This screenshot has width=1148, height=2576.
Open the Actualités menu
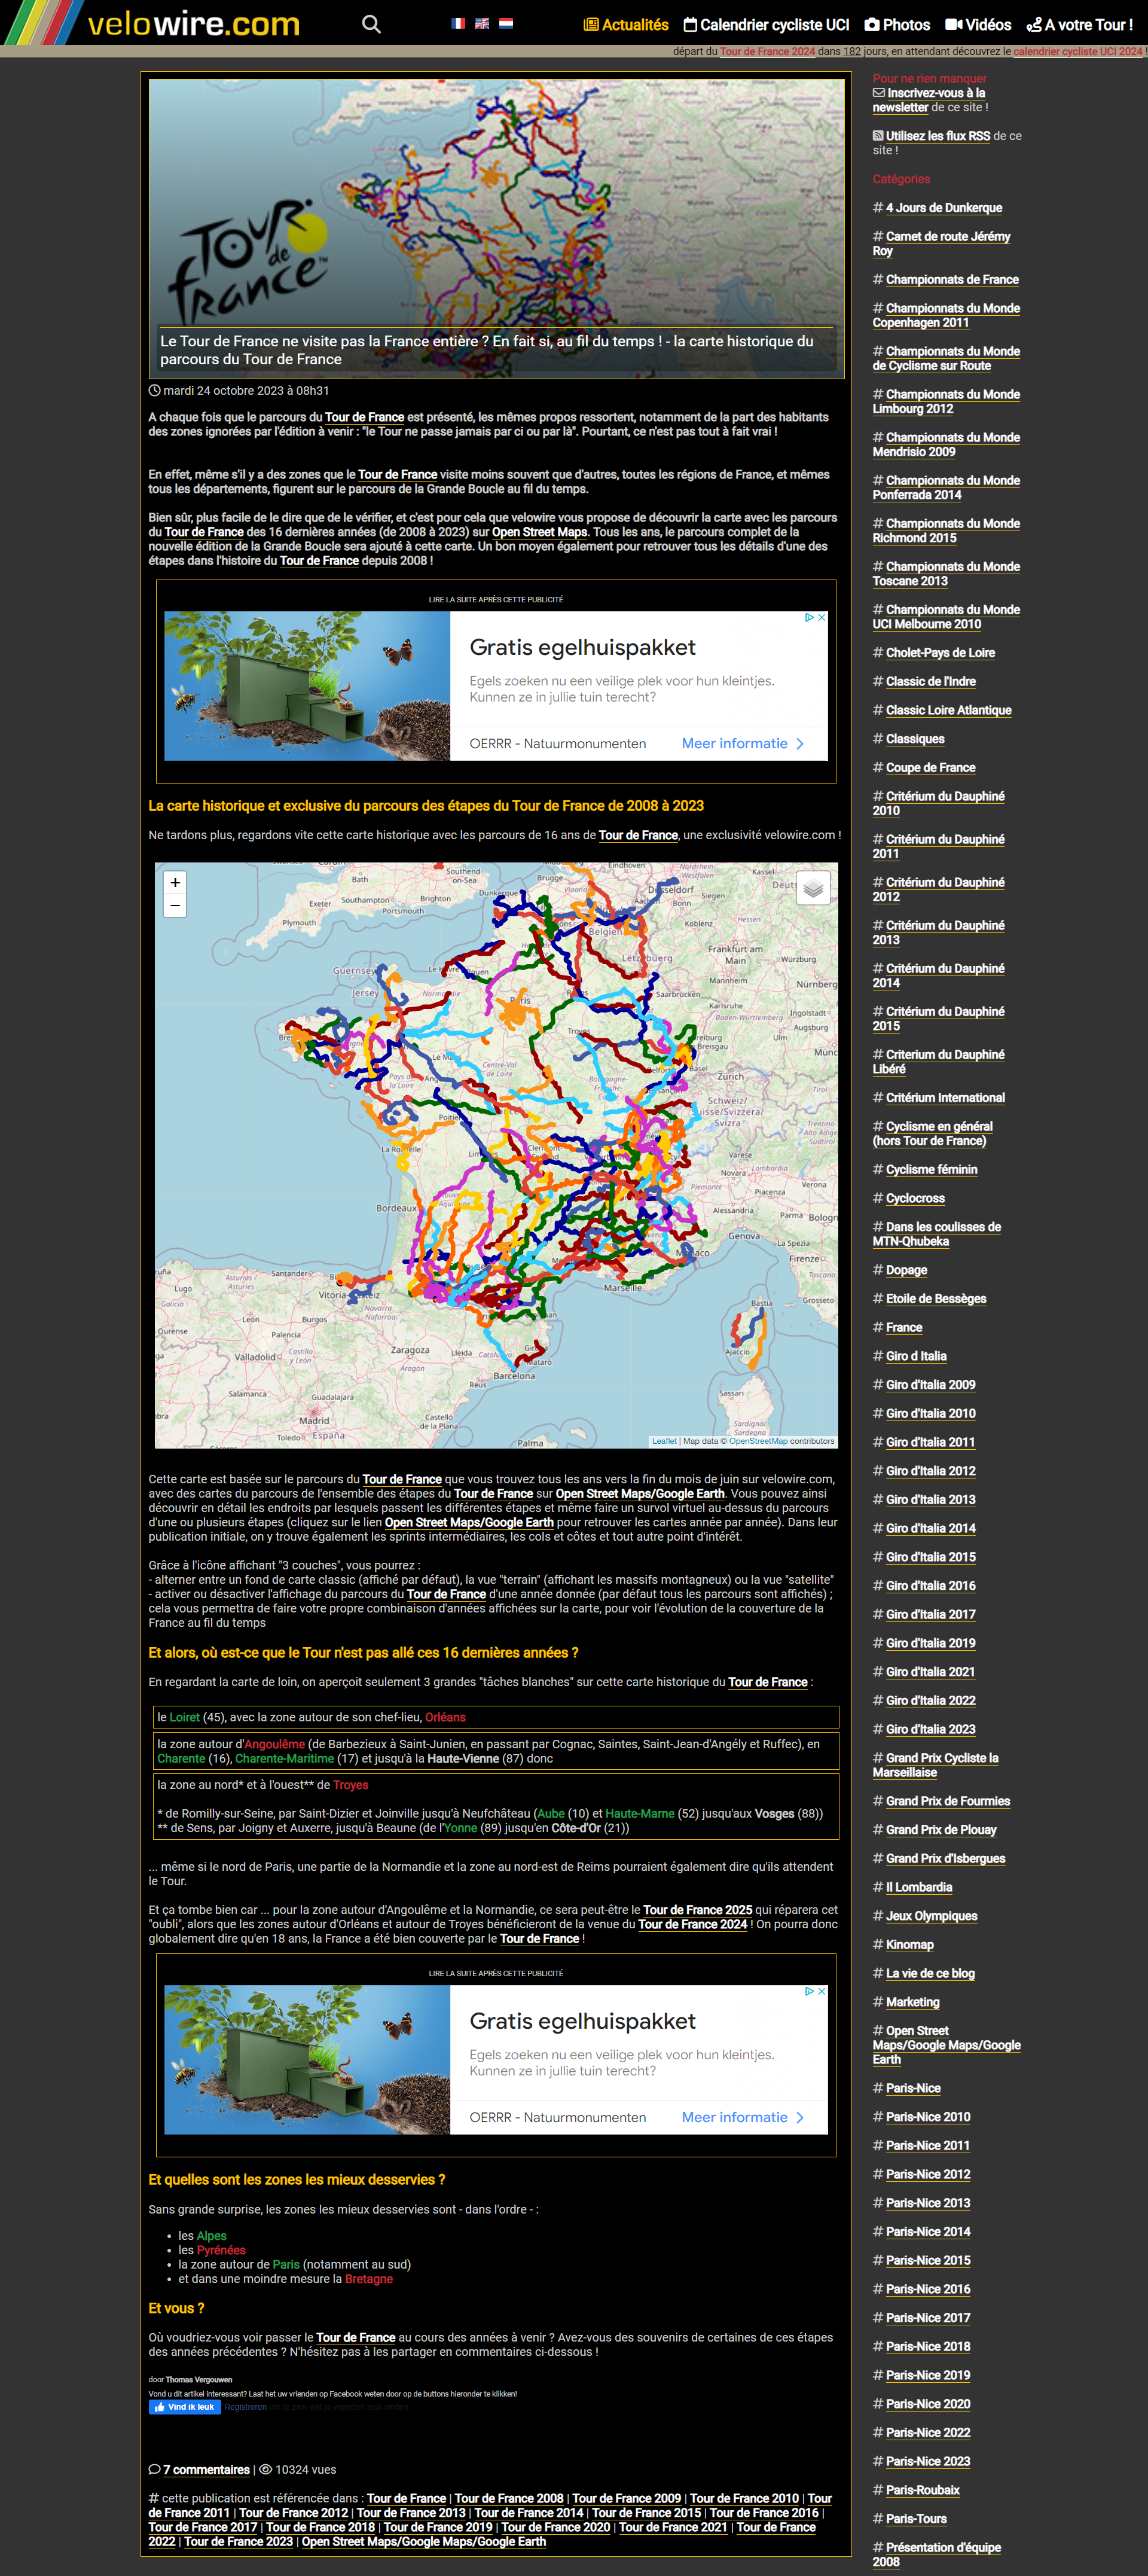[626, 25]
